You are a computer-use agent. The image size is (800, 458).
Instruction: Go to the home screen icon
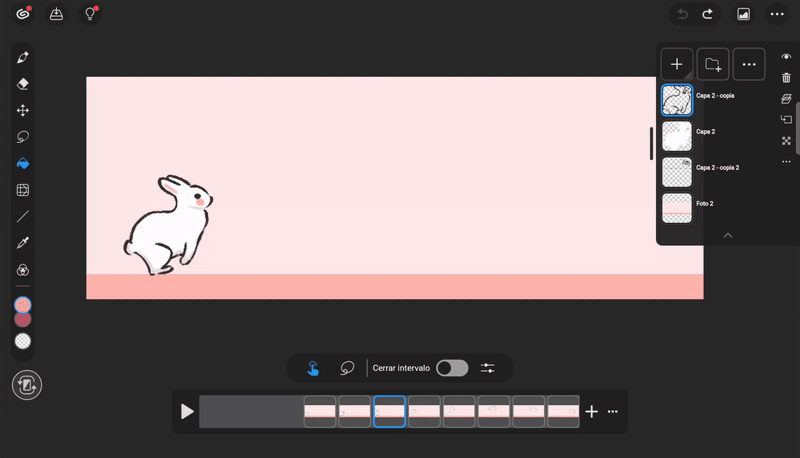(x=22, y=14)
